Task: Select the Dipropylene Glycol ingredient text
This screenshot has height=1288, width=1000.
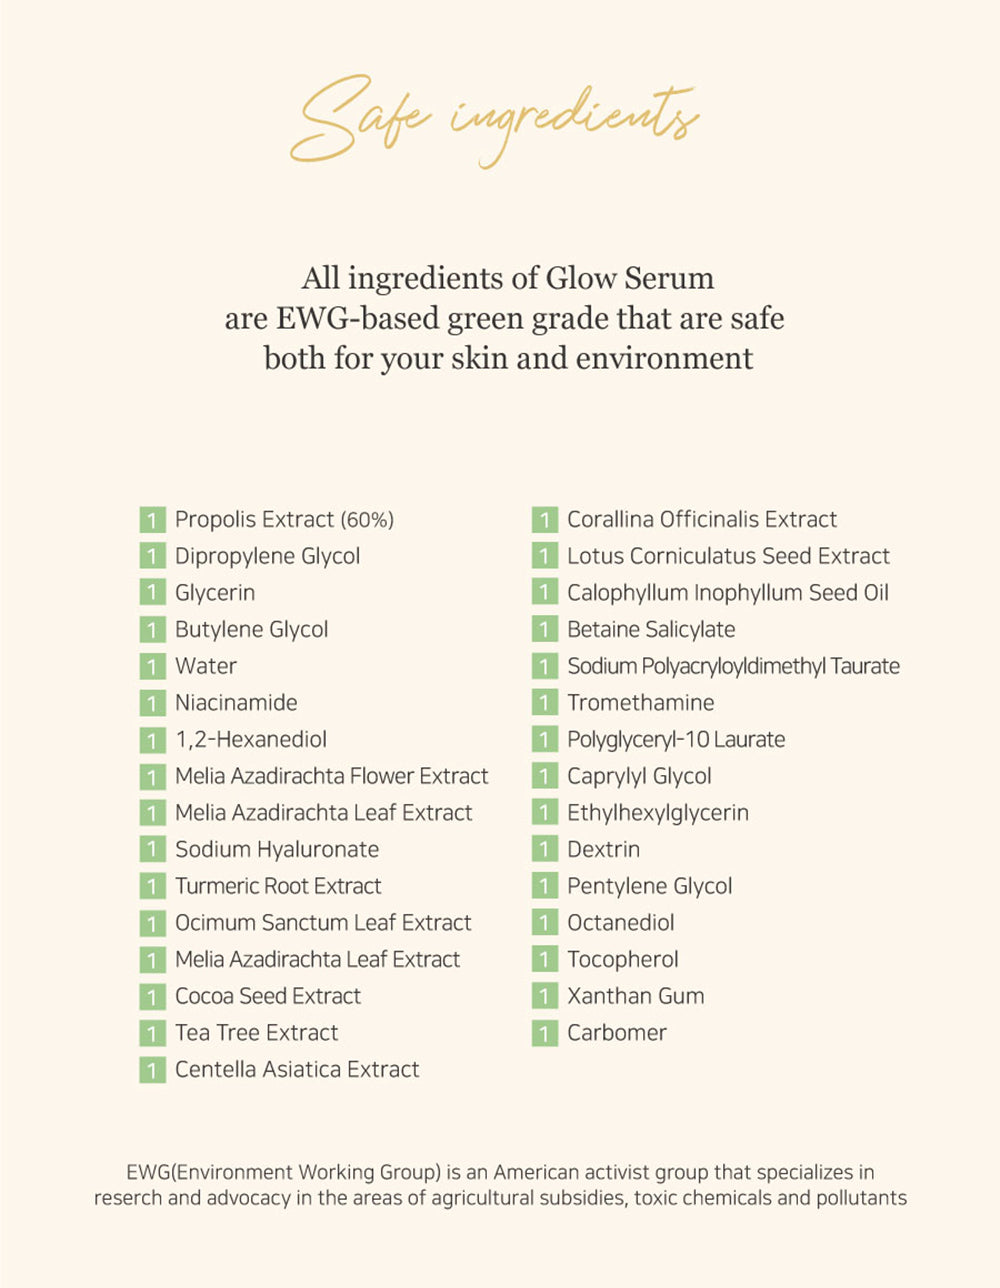Action: click(x=267, y=557)
